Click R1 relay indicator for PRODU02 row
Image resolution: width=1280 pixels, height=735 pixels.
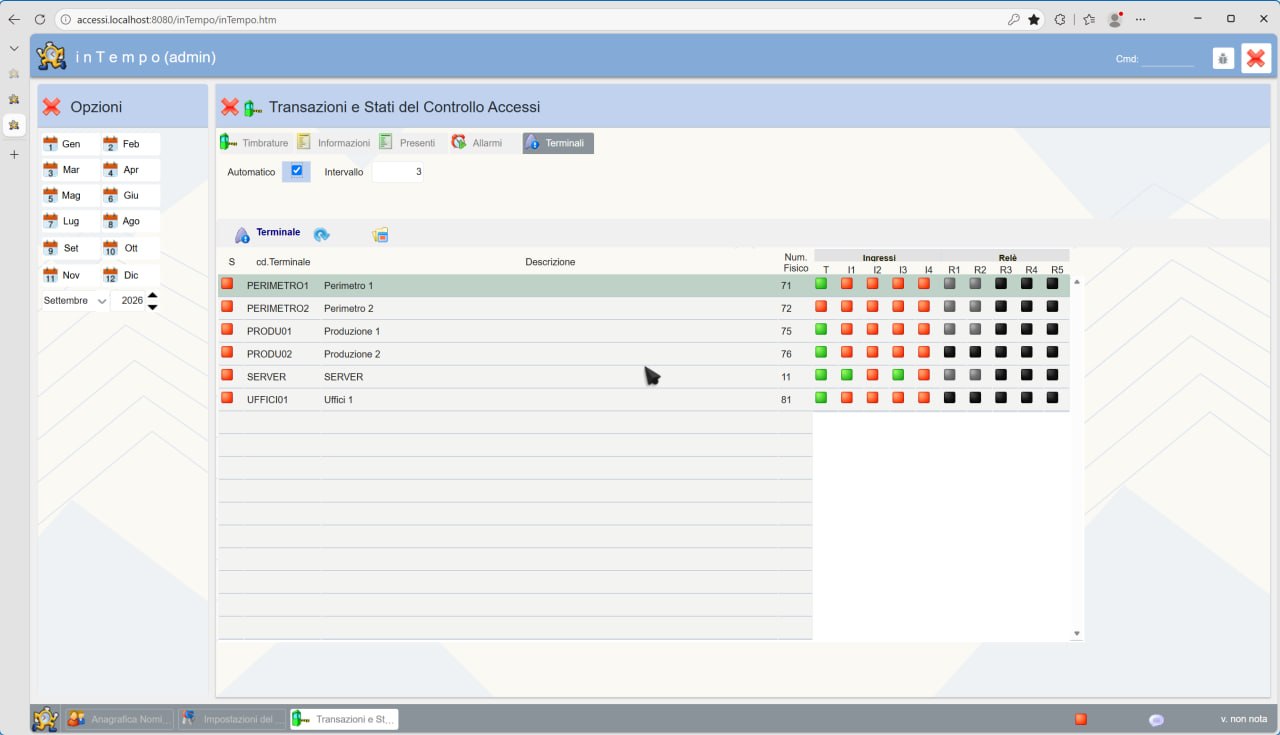coord(950,352)
